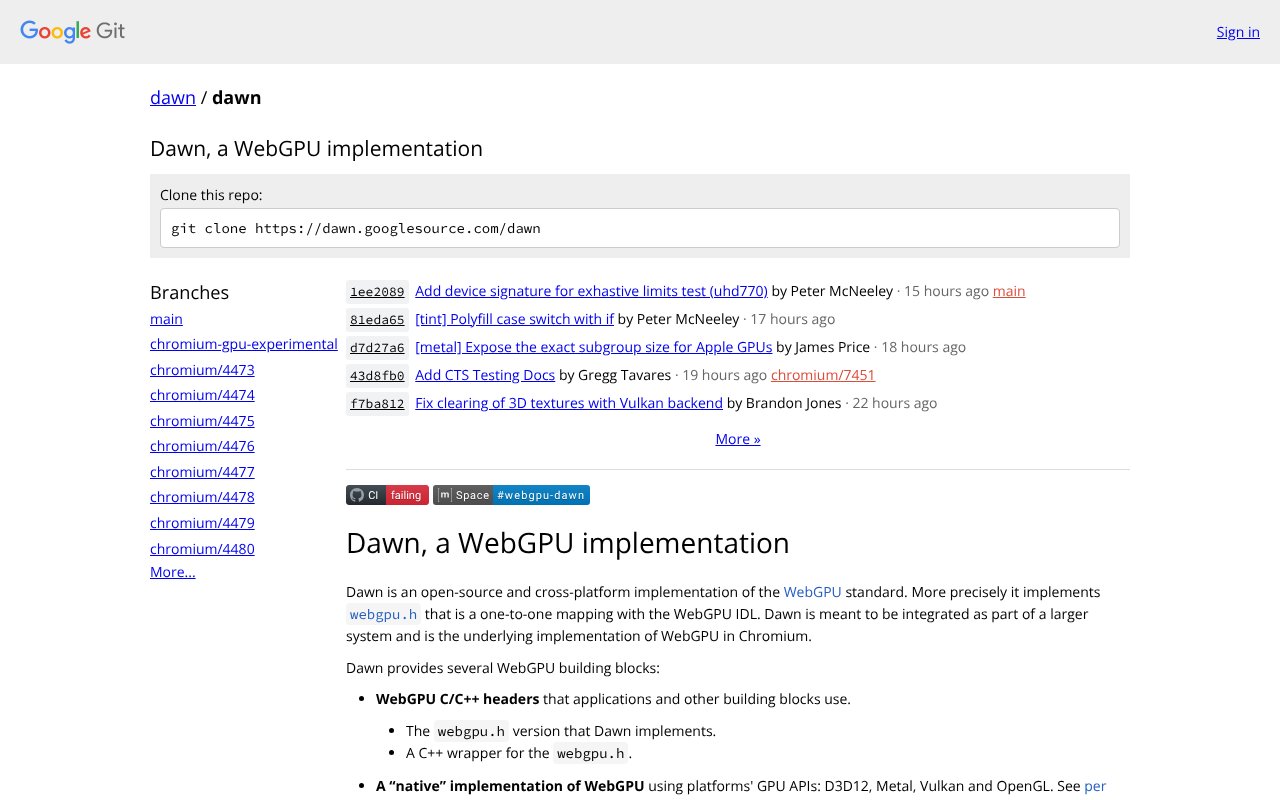The width and height of the screenshot is (1280, 800).
Task: Open branch chromium/4476
Action: 202,446
